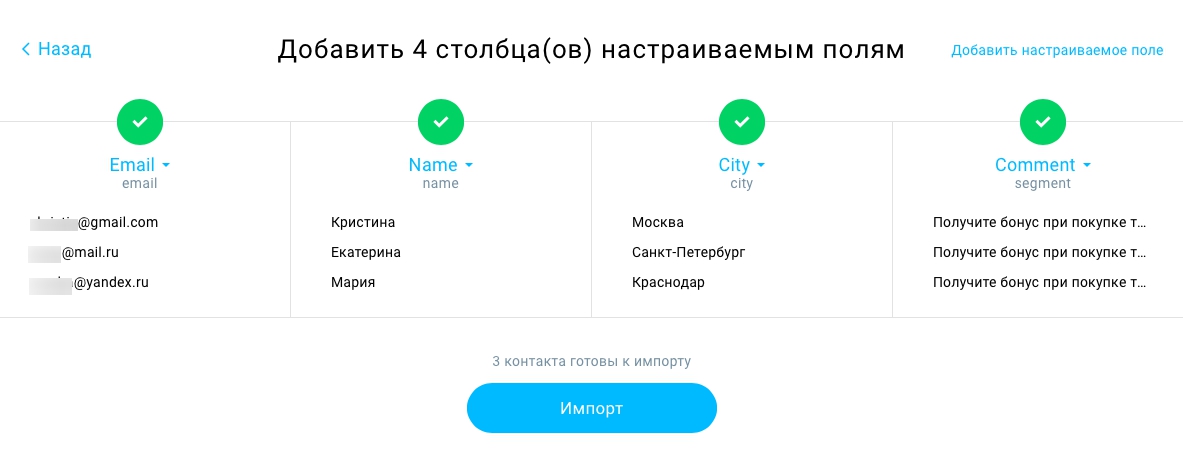
Task: Go back using the Назад link
Action: [x=57, y=50]
